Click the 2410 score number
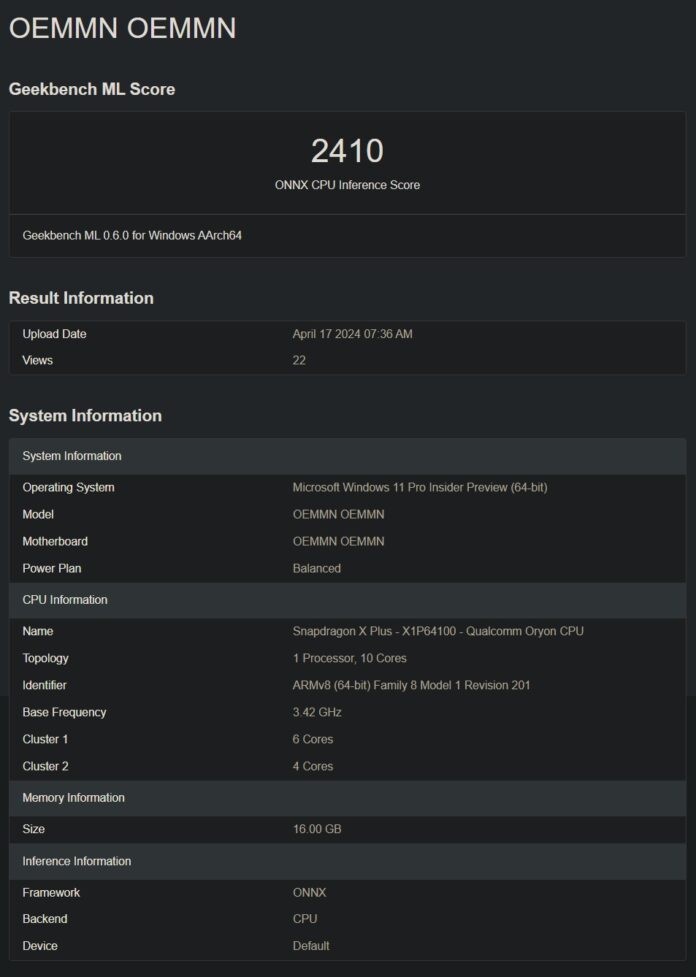Image resolution: width=696 pixels, height=977 pixels. (347, 151)
